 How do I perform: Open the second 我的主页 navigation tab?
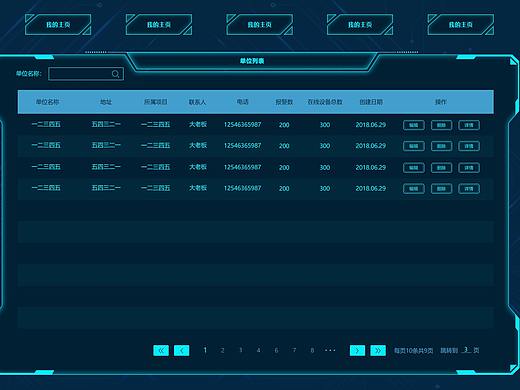pos(159,25)
